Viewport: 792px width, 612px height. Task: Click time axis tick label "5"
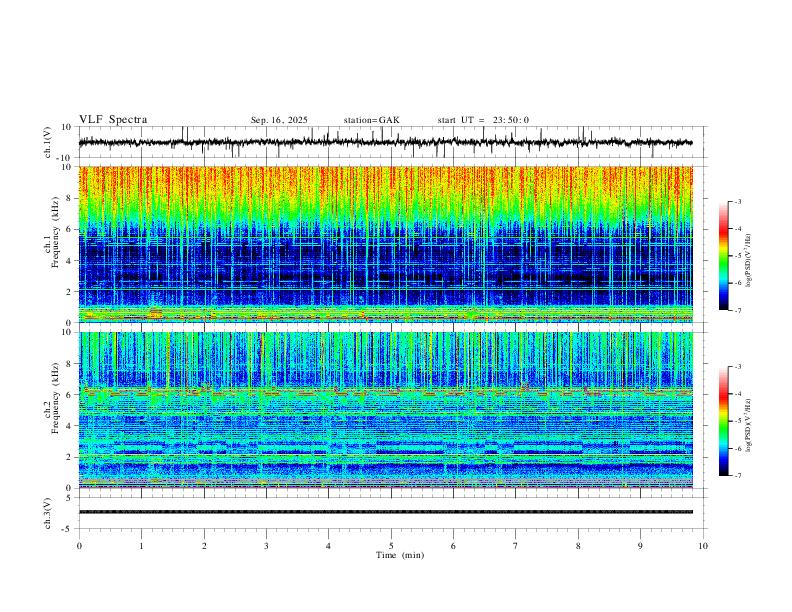click(x=391, y=546)
